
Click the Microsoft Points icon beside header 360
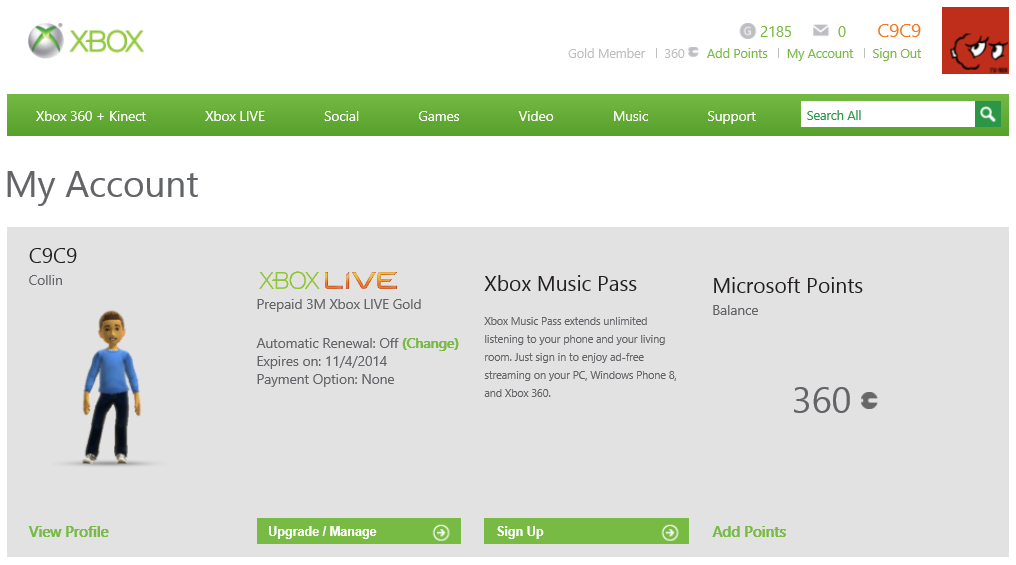[693, 52]
